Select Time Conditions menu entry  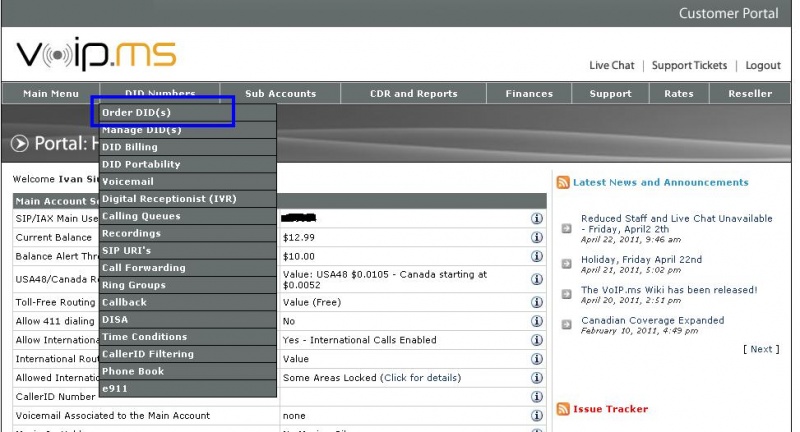pyautogui.click(x=188, y=337)
